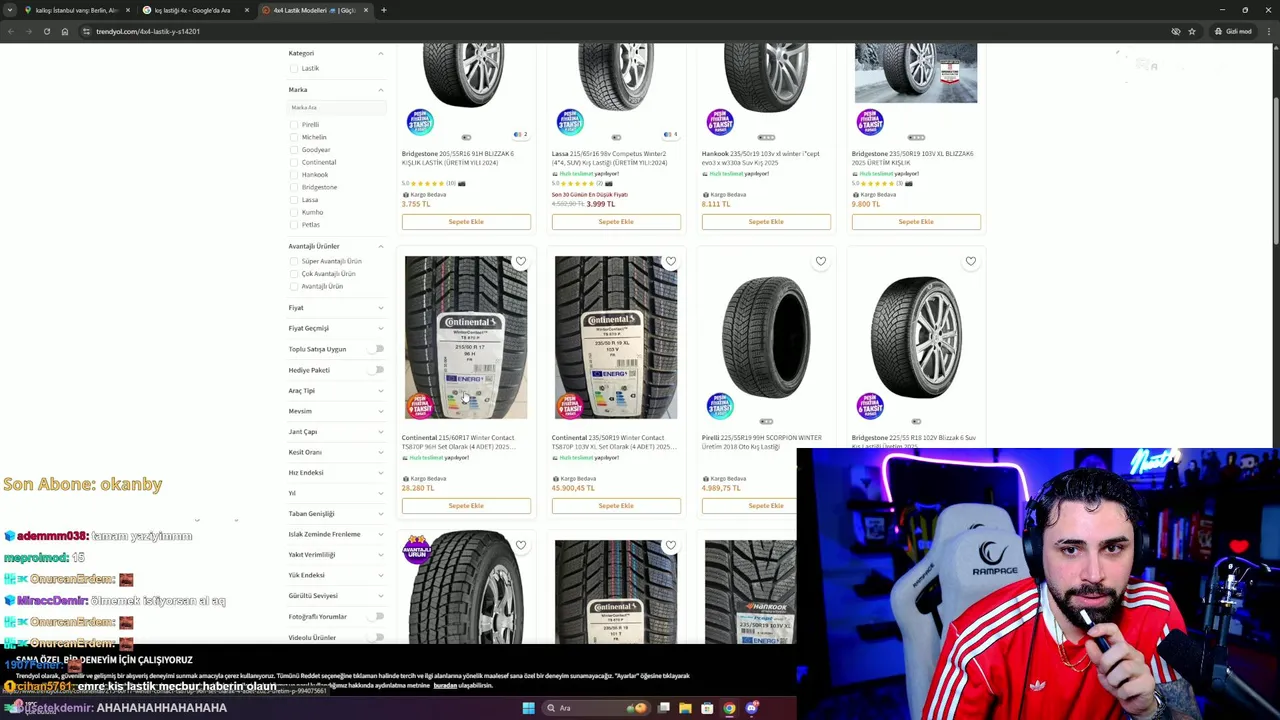The width and height of the screenshot is (1280, 720).
Task: Toggle Toplu Satışa Uygun switch
Action: point(377,349)
